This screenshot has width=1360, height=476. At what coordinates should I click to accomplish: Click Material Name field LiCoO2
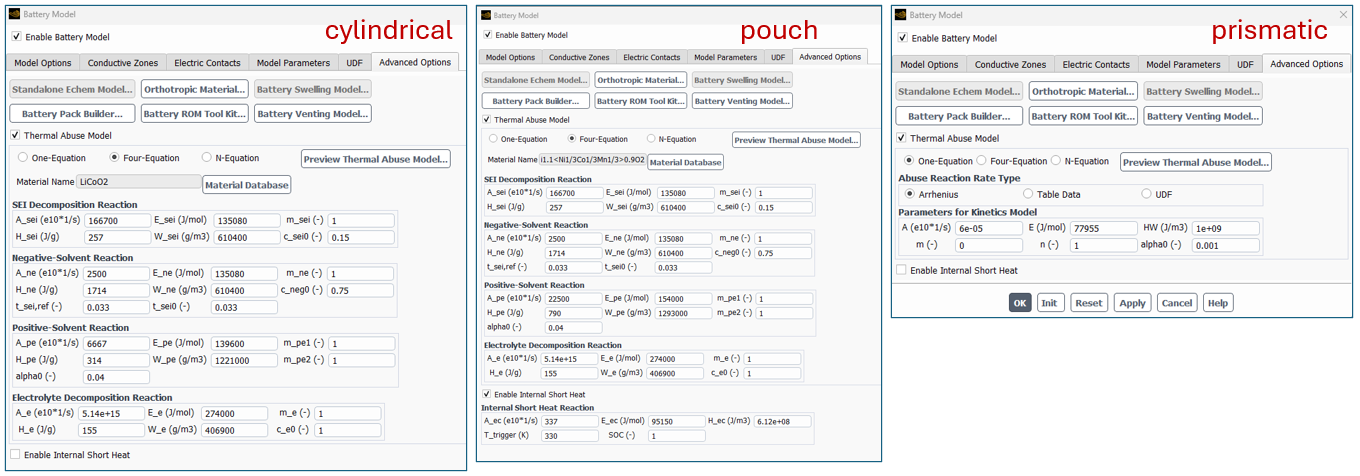point(140,182)
